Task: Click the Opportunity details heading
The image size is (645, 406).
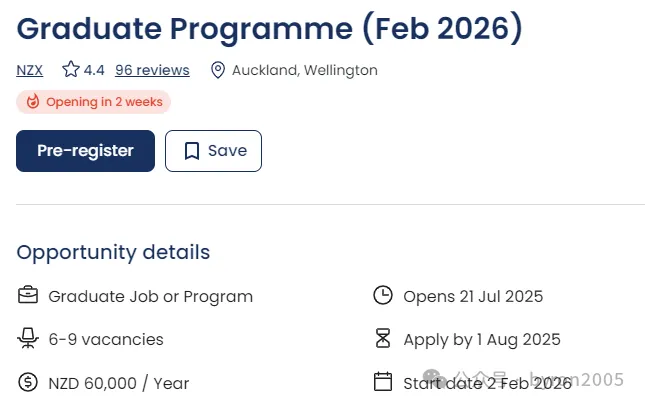Action: (113, 252)
